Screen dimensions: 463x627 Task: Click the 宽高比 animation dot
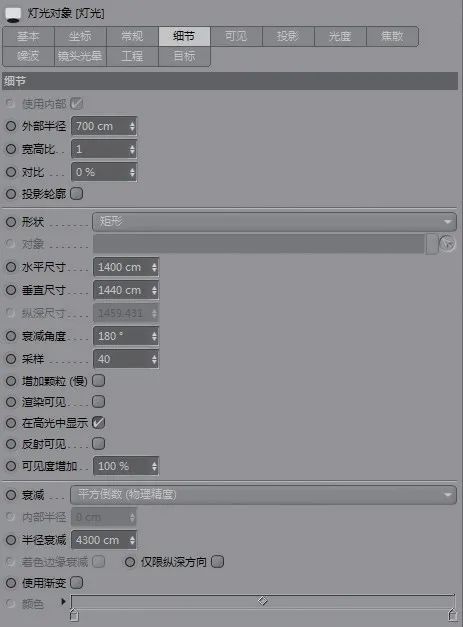(11, 149)
